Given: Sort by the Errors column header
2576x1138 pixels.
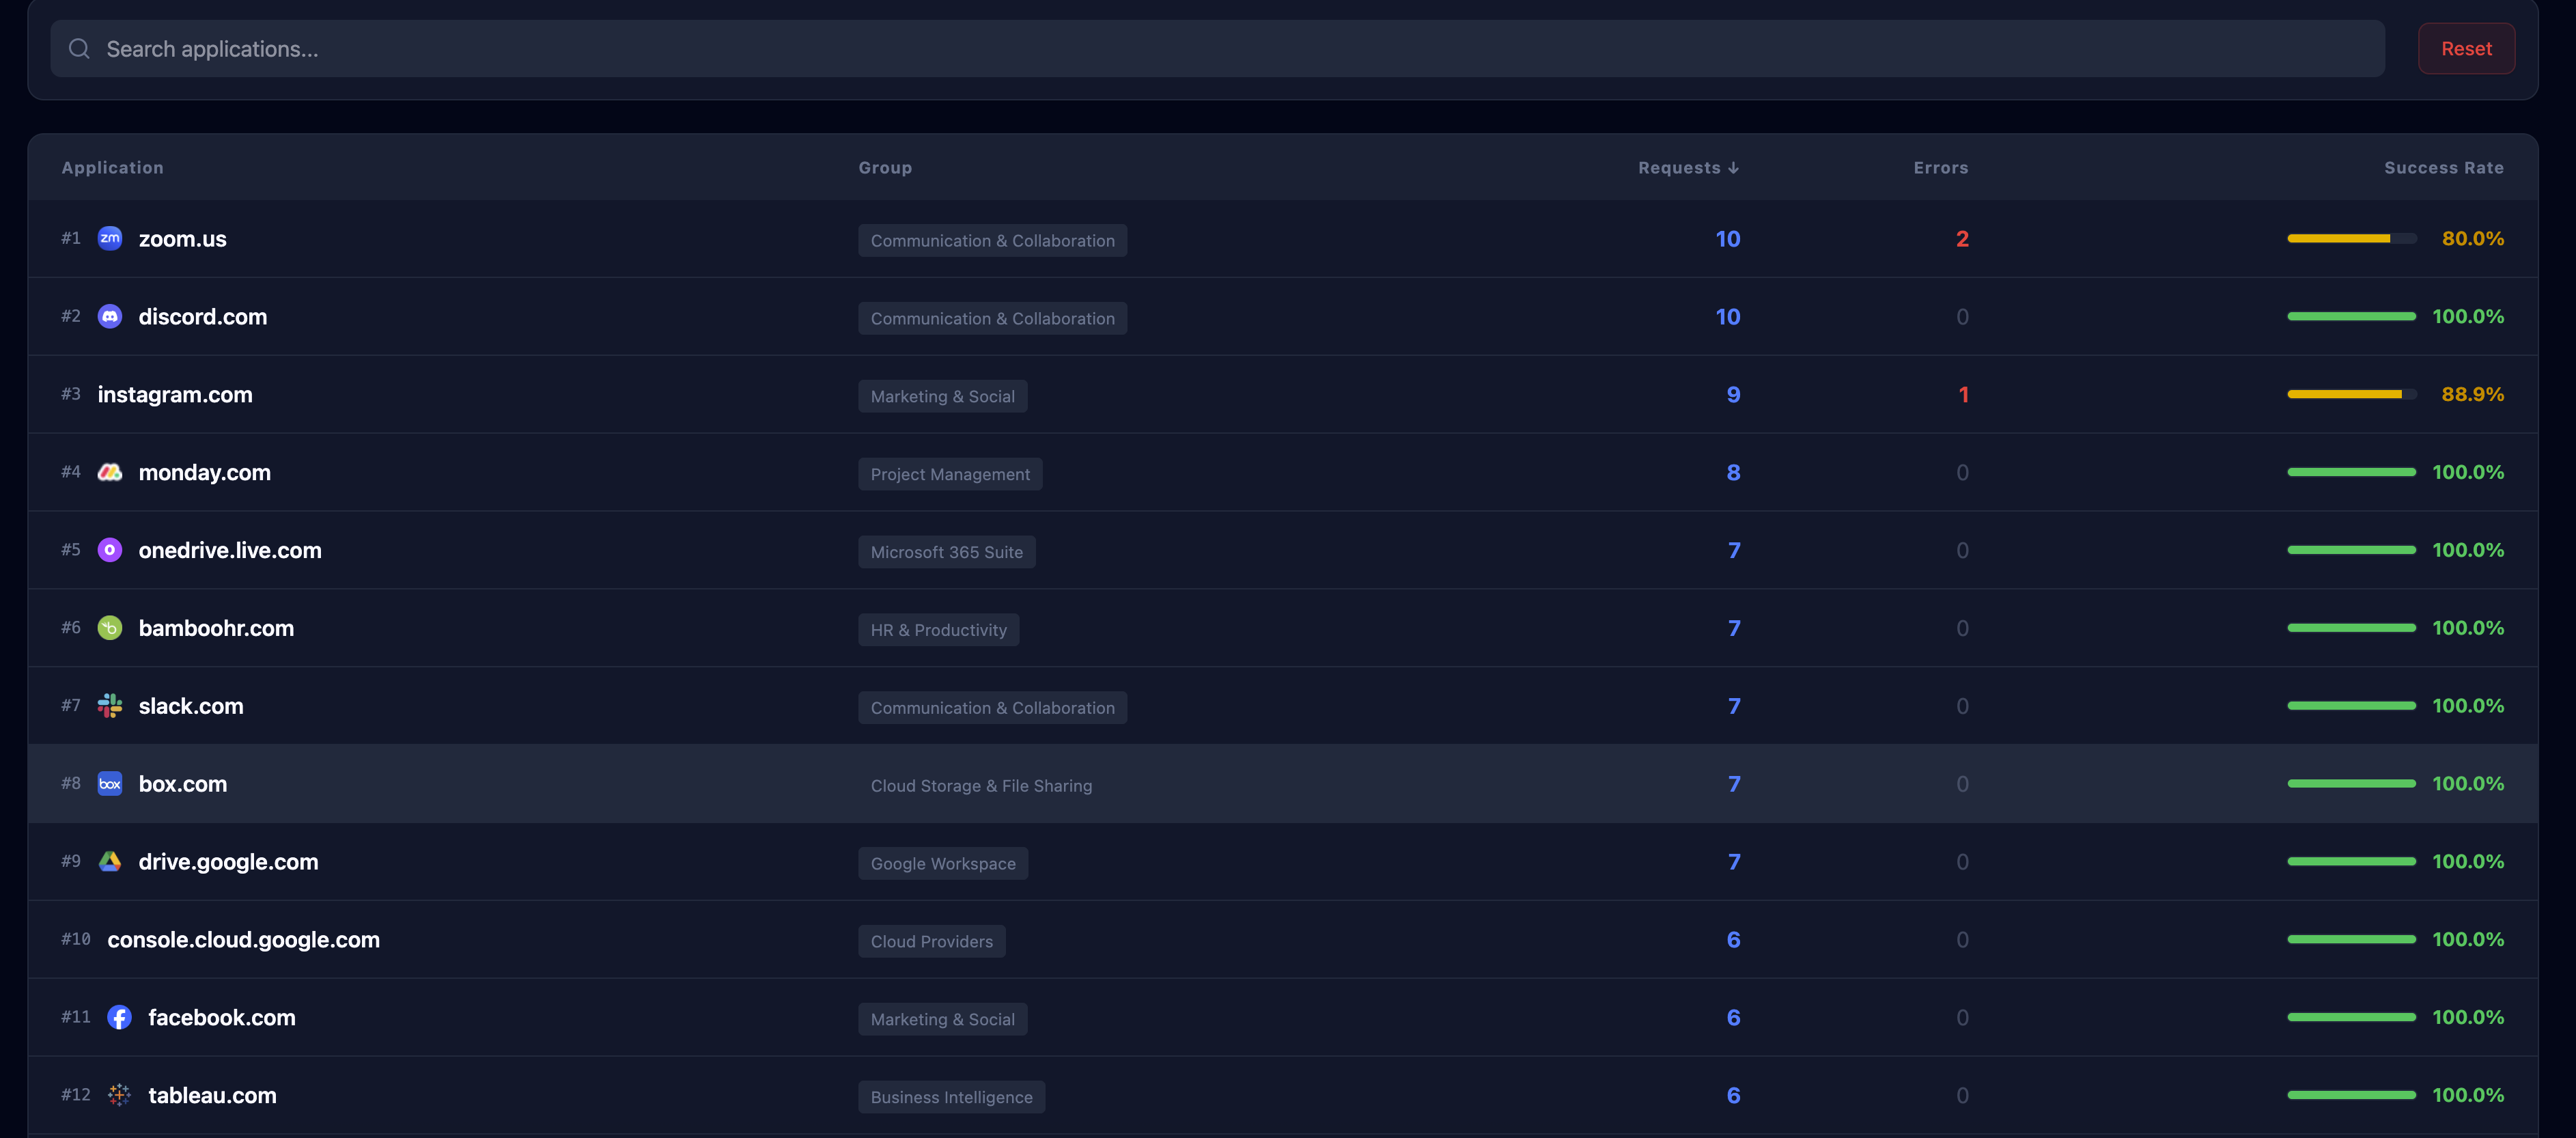Looking at the screenshot, I should (1940, 167).
